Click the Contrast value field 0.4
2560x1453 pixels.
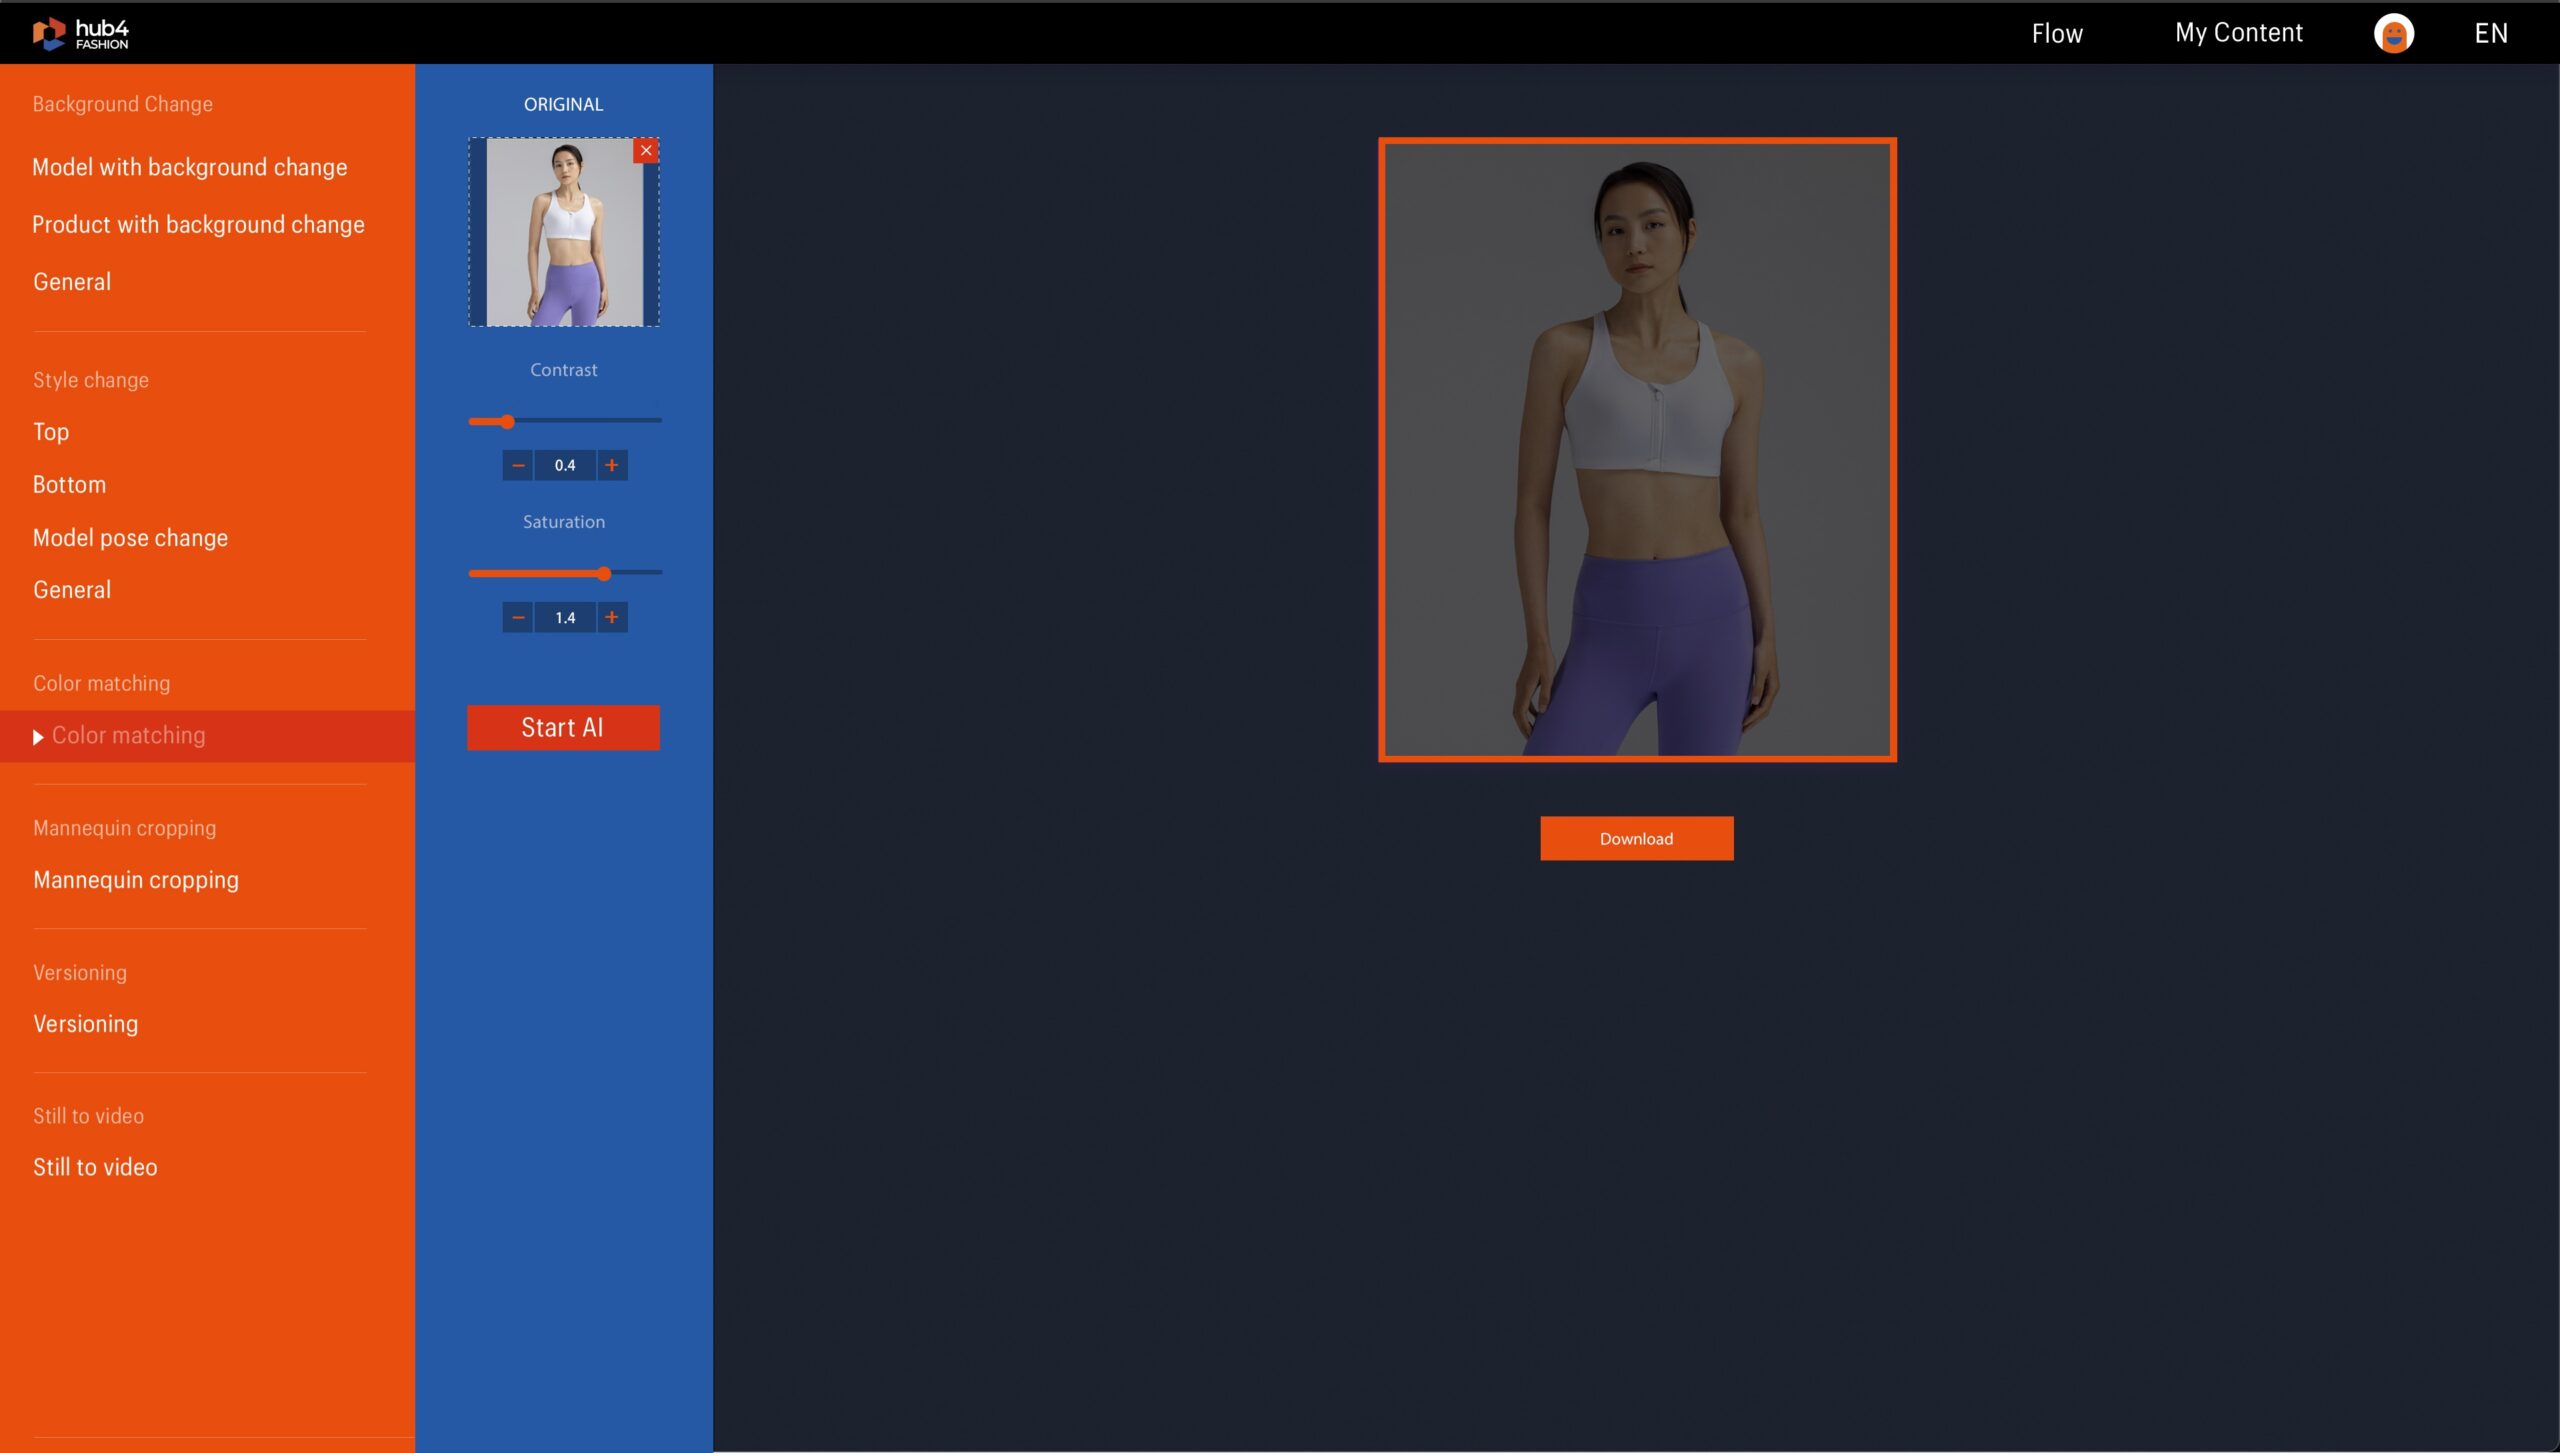click(565, 465)
